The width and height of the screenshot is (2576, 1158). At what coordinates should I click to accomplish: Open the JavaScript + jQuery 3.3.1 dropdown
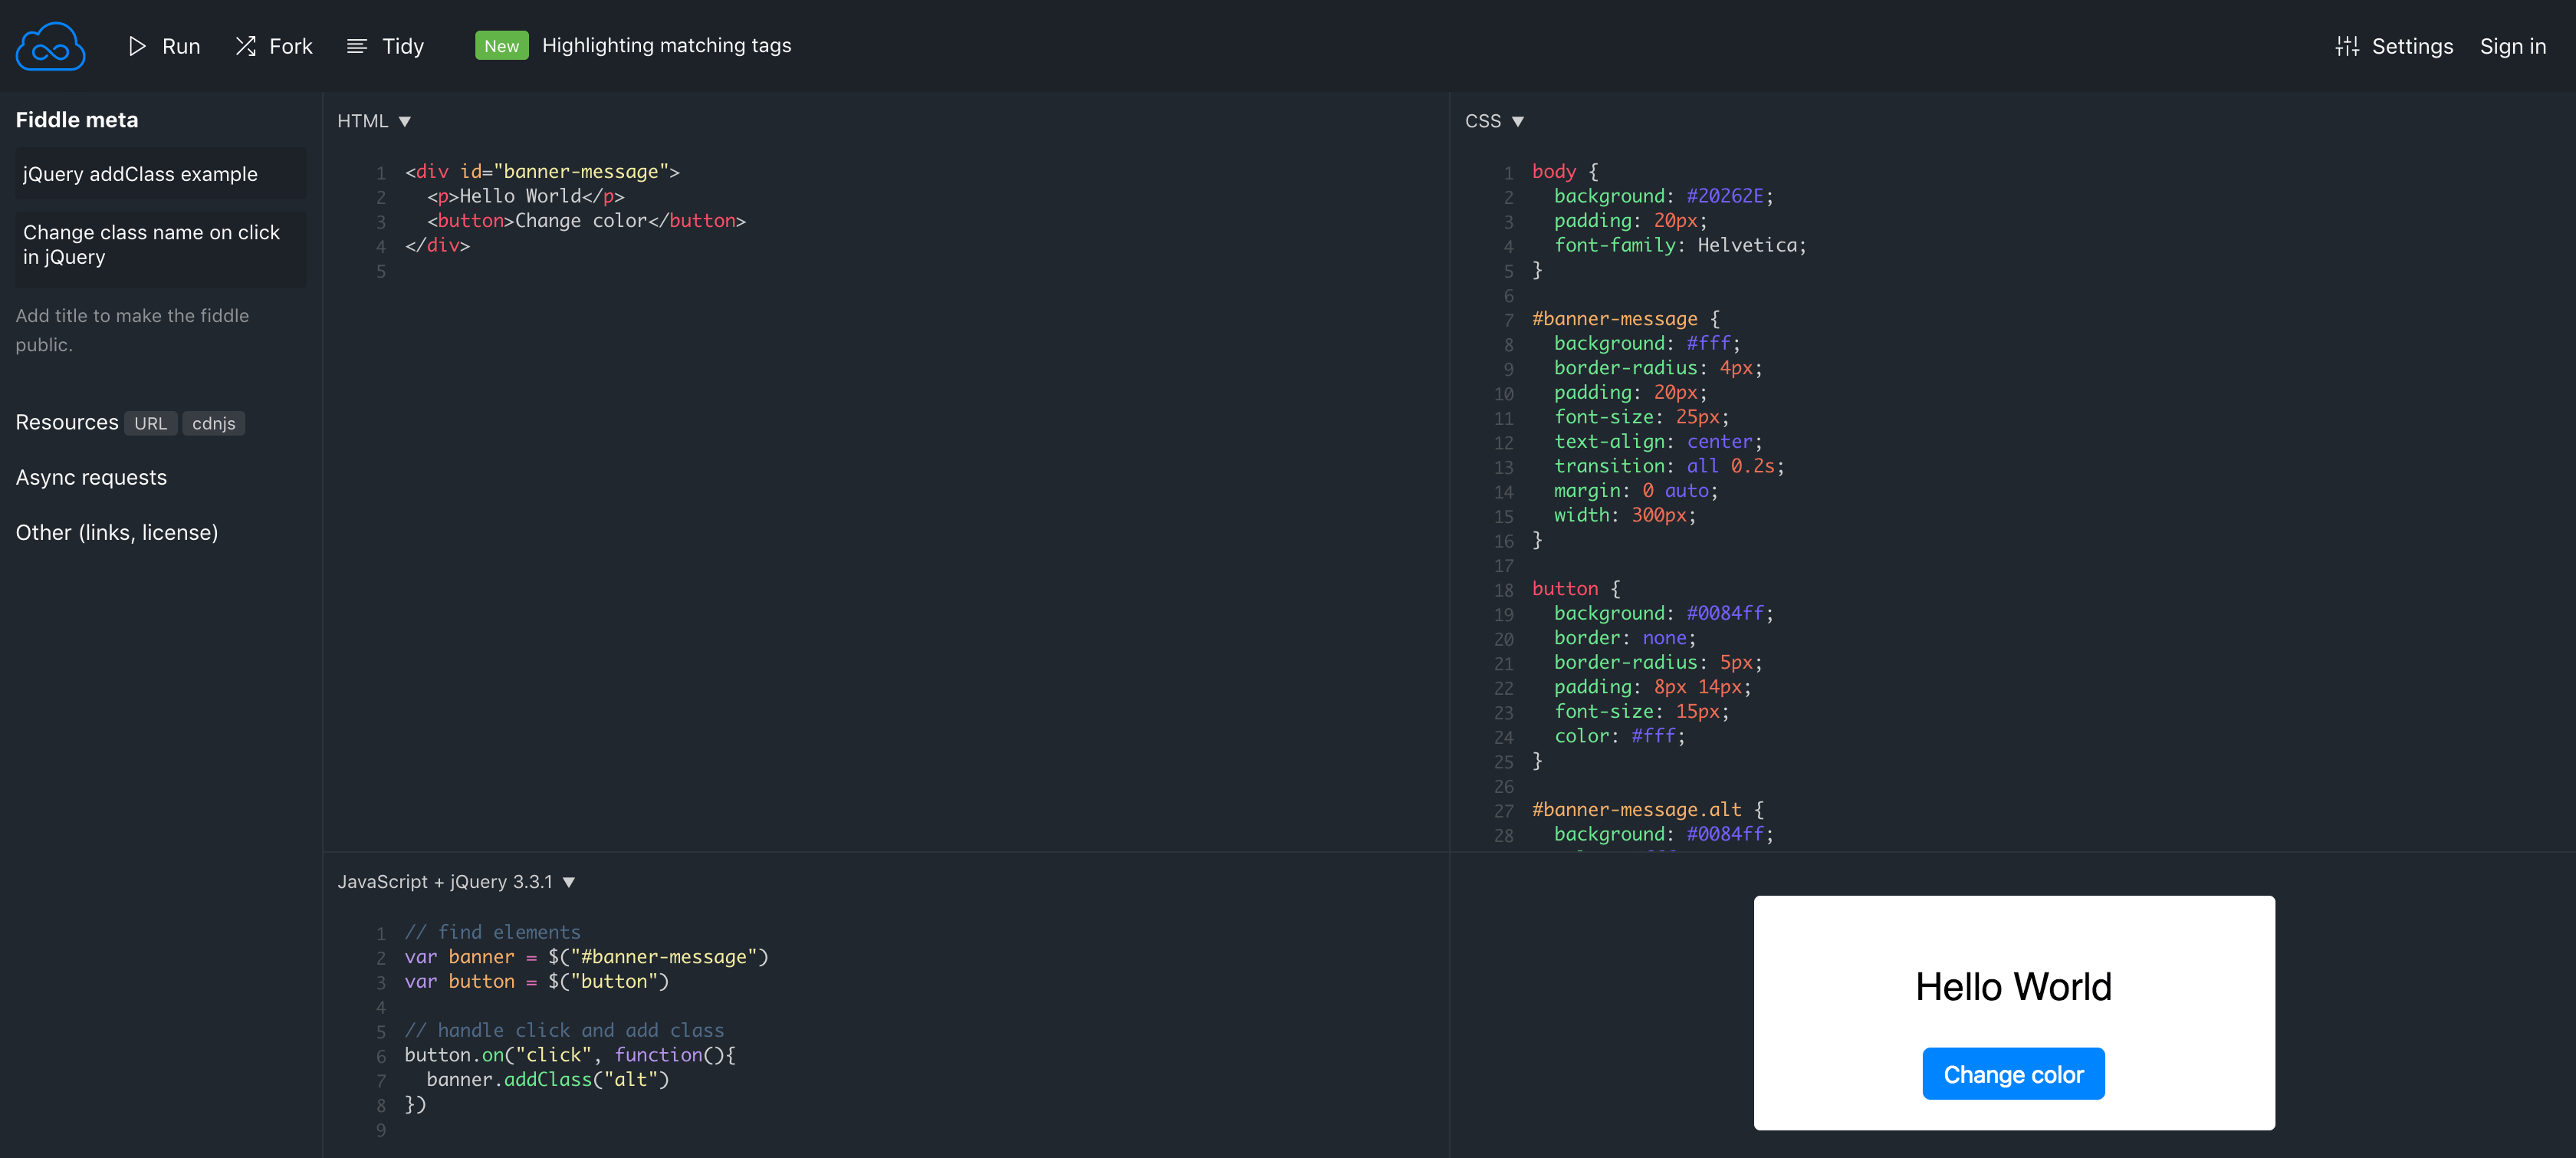pyautogui.click(x=569, y=882)
